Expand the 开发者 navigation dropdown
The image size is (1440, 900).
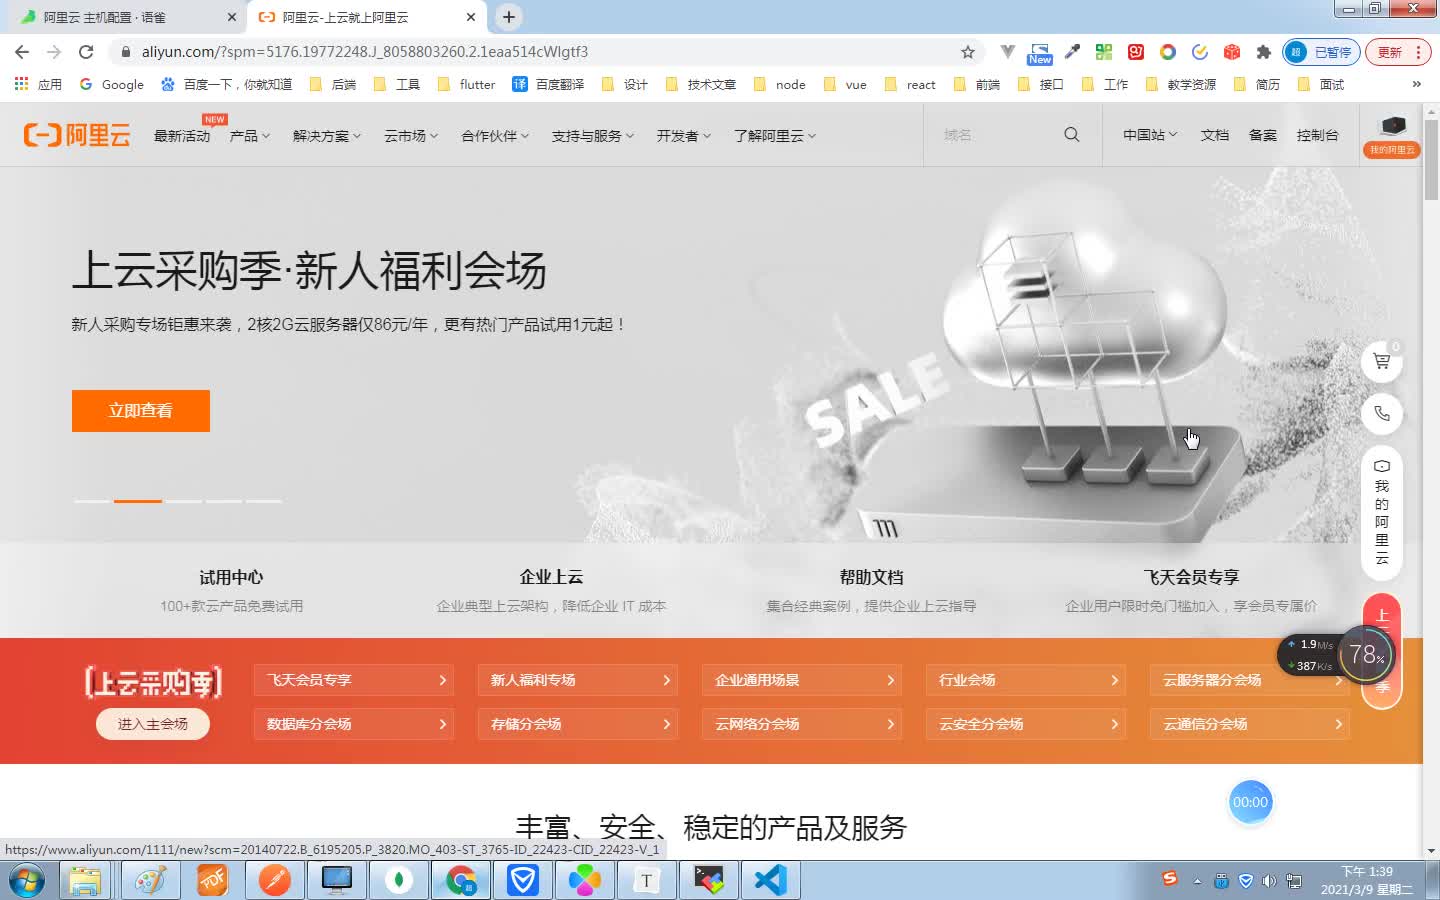pos(684,136)
